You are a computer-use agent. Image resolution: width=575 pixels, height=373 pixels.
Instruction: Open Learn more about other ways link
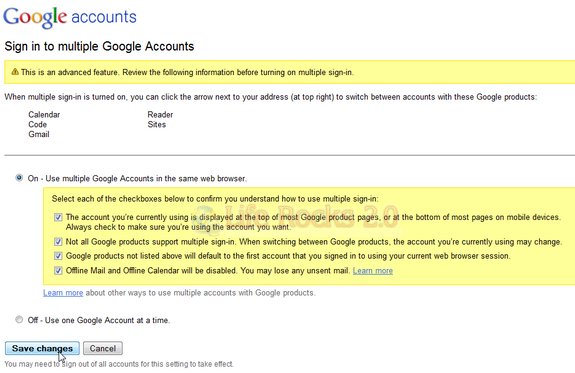[63, 293]
